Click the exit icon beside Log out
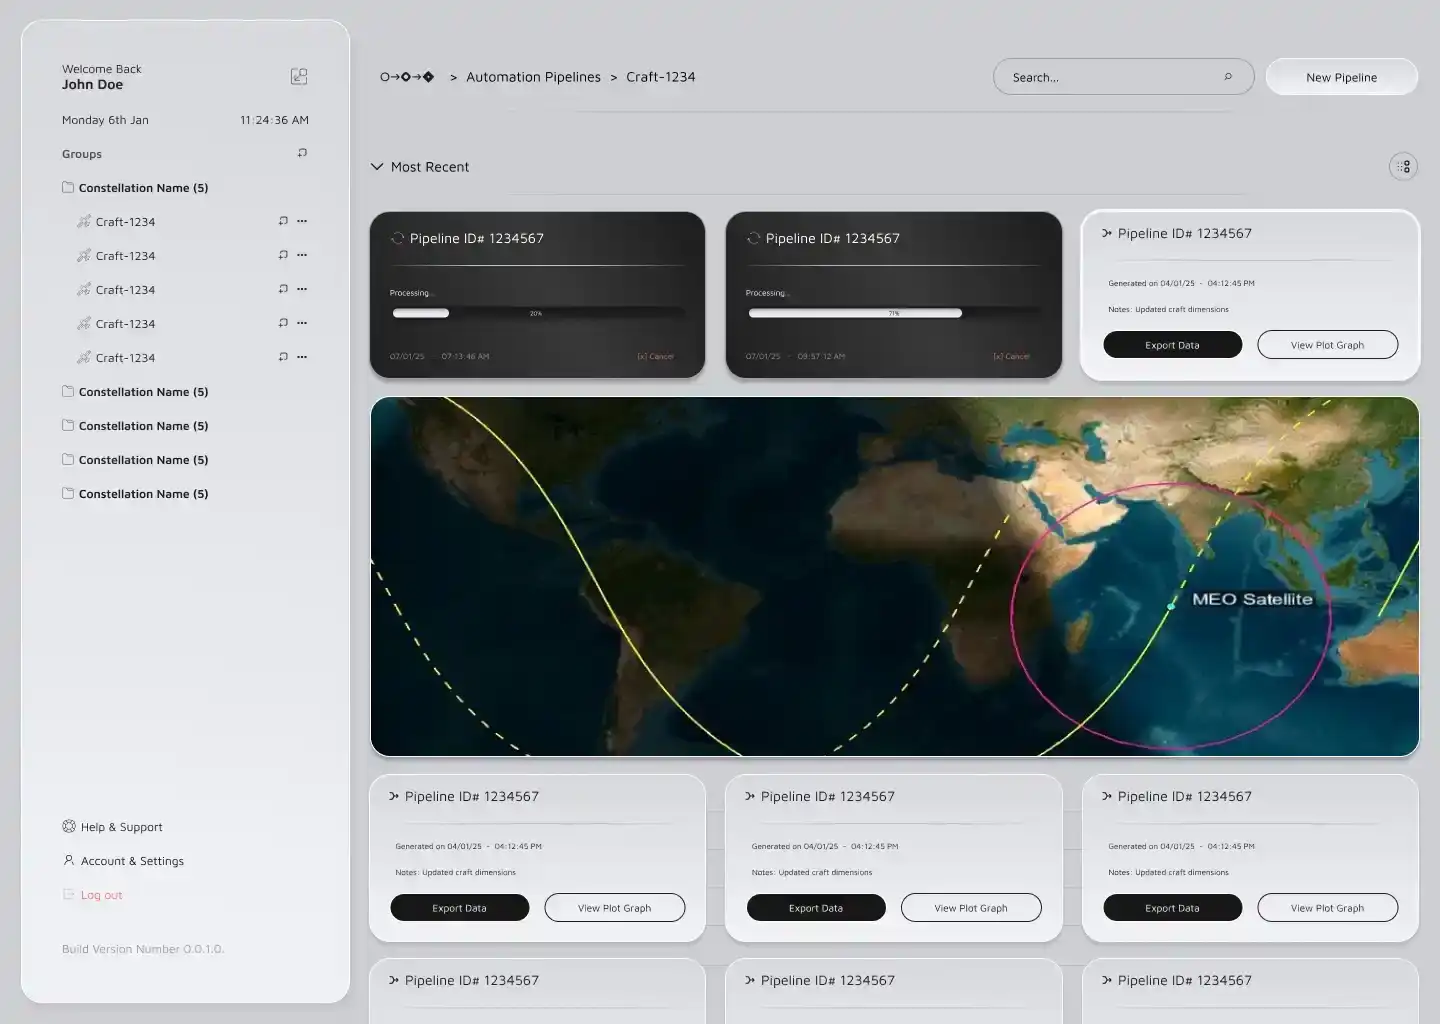 coord(69,894)
